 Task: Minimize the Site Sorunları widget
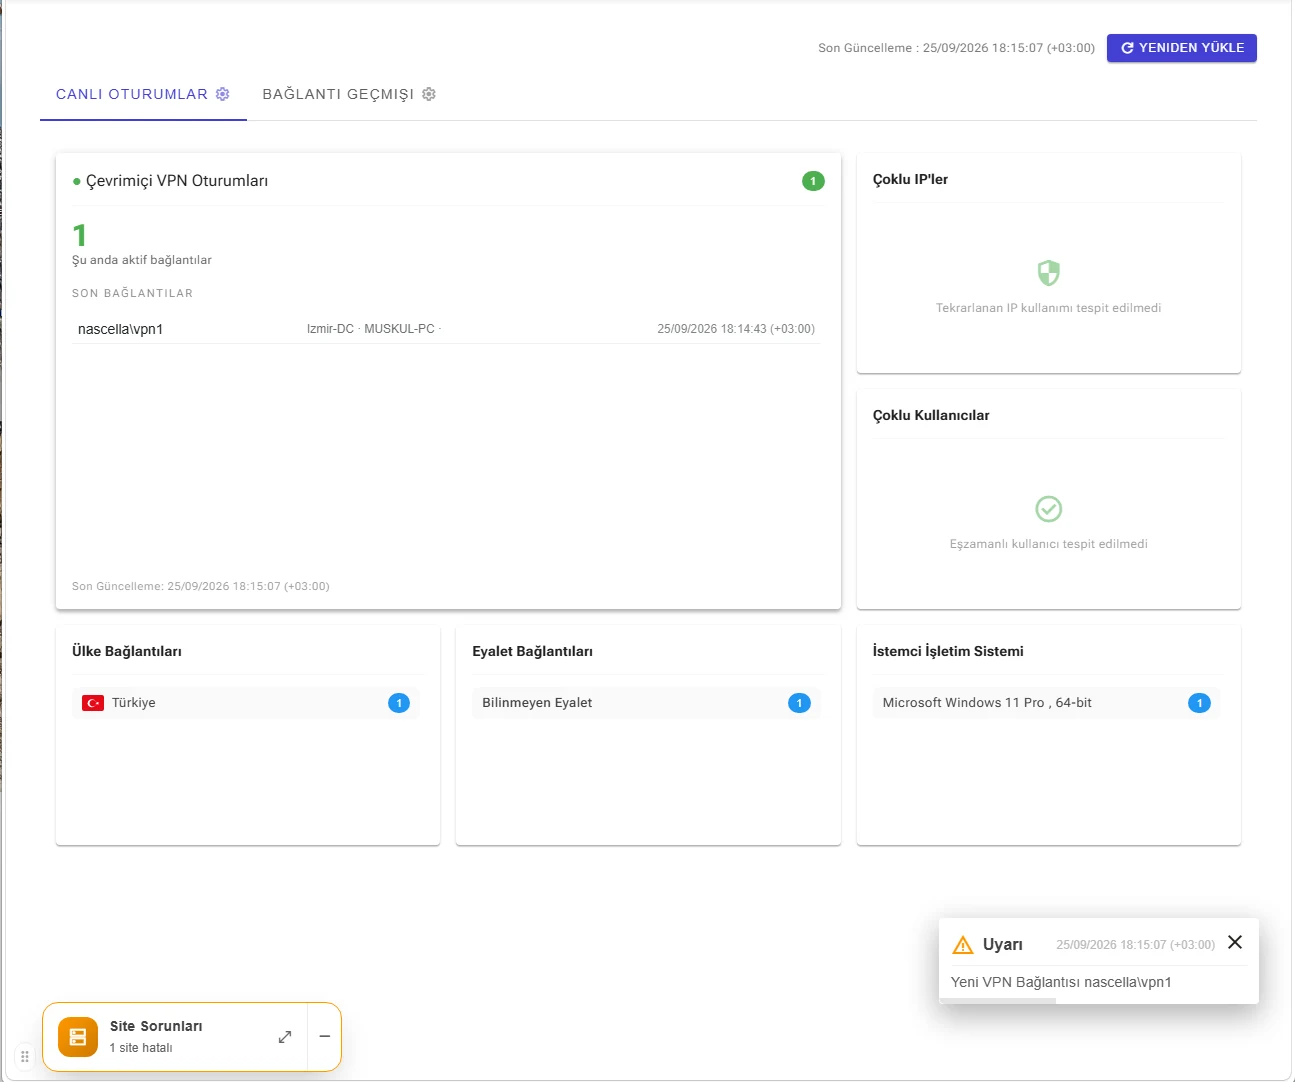(325, 1037)
